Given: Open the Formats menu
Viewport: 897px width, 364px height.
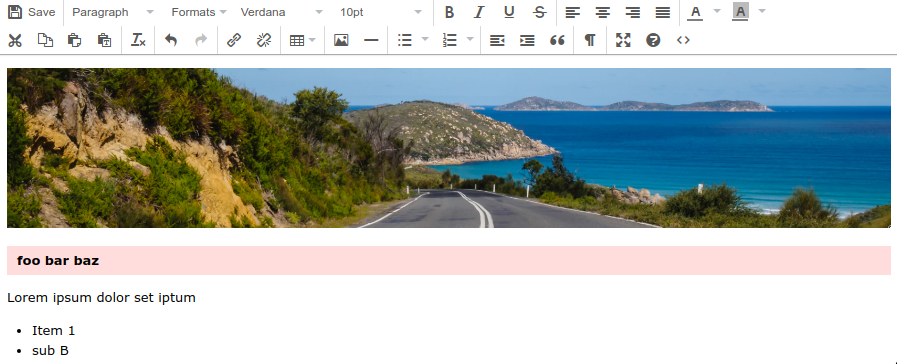Looking at the screenshot, I should (199, 12).
